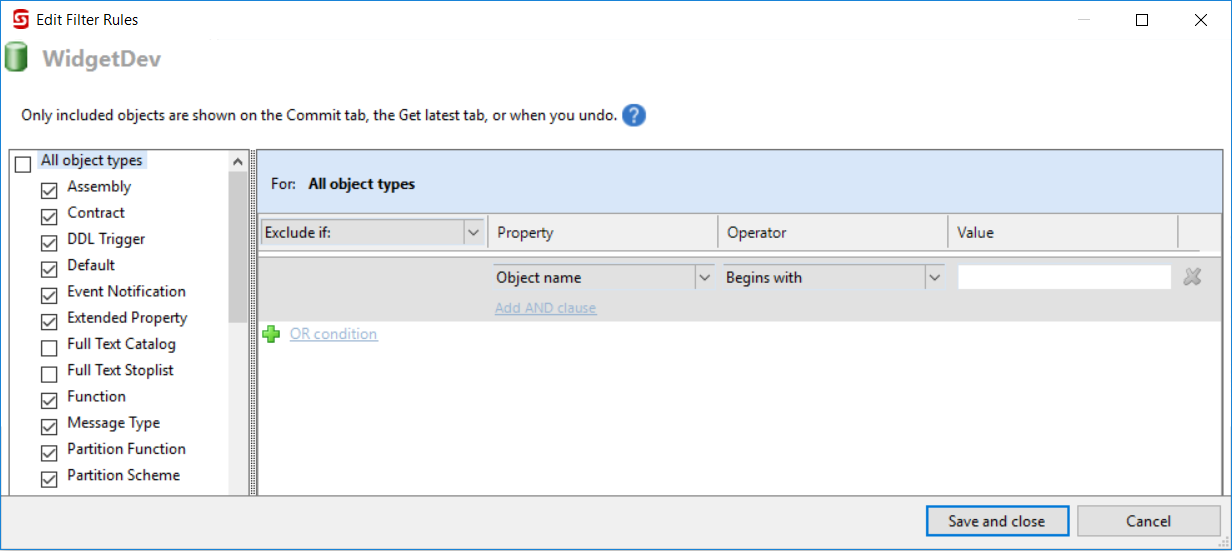Click the 'Add AND clause' link

(x=545, y=308)
